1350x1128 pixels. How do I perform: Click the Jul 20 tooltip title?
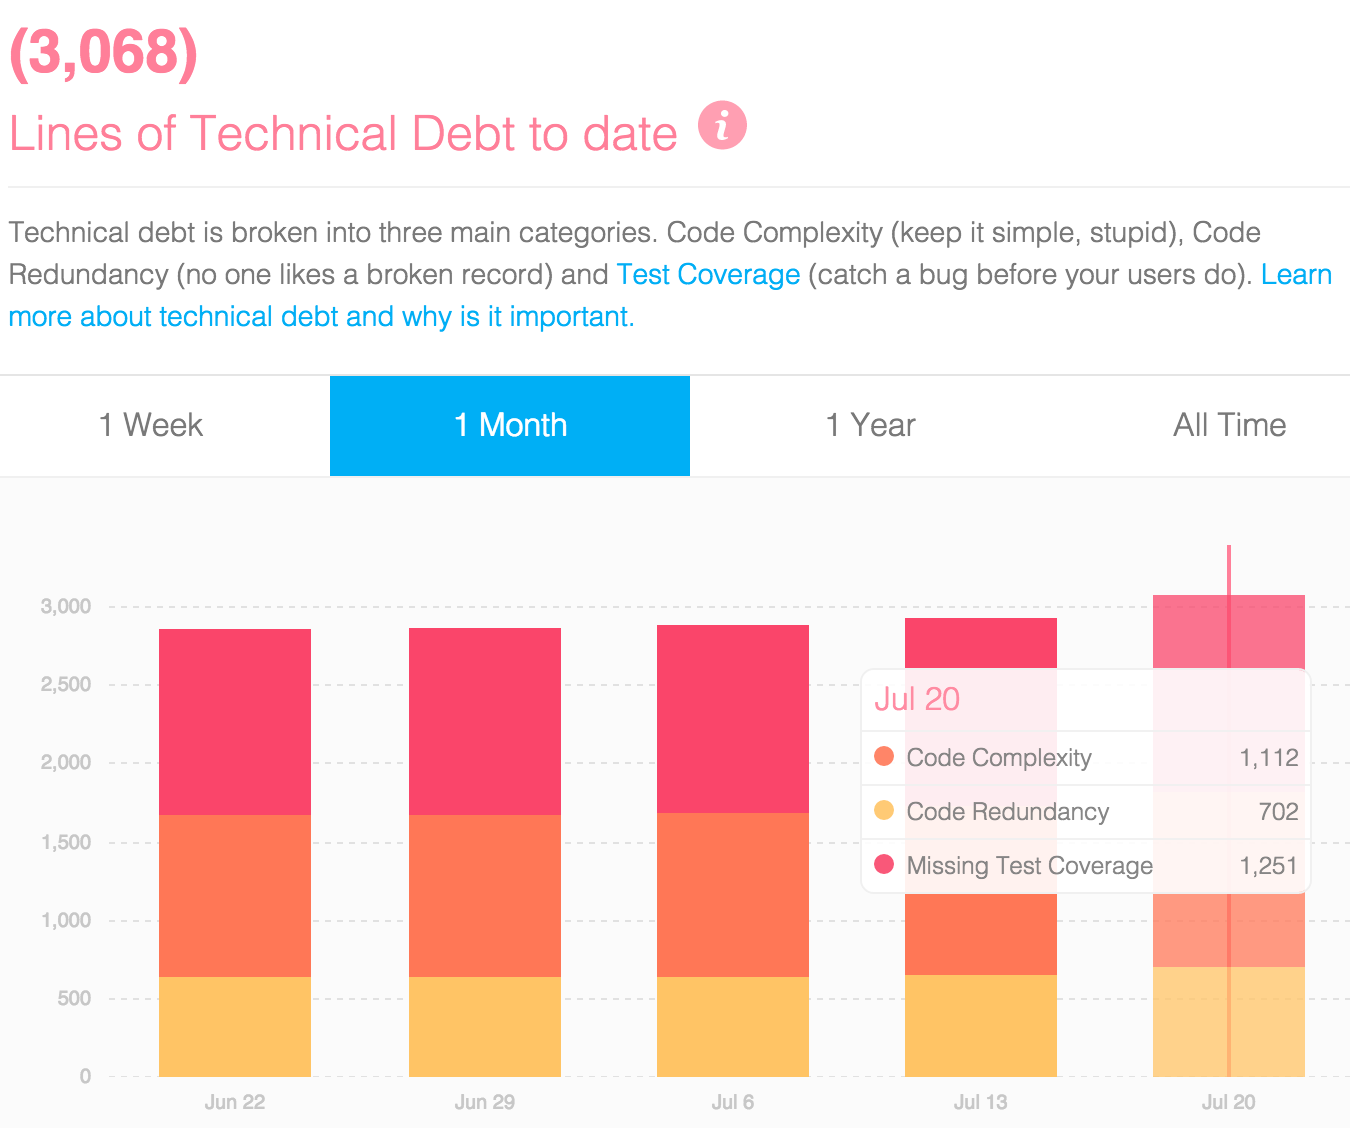pos(917,699)
